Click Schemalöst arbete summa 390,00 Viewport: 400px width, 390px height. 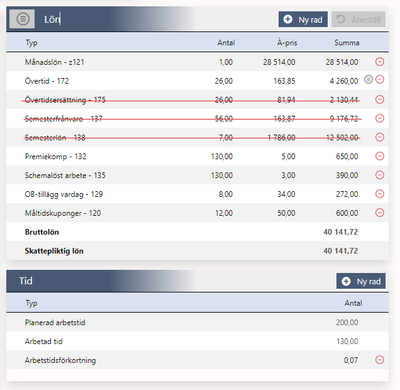347,175
